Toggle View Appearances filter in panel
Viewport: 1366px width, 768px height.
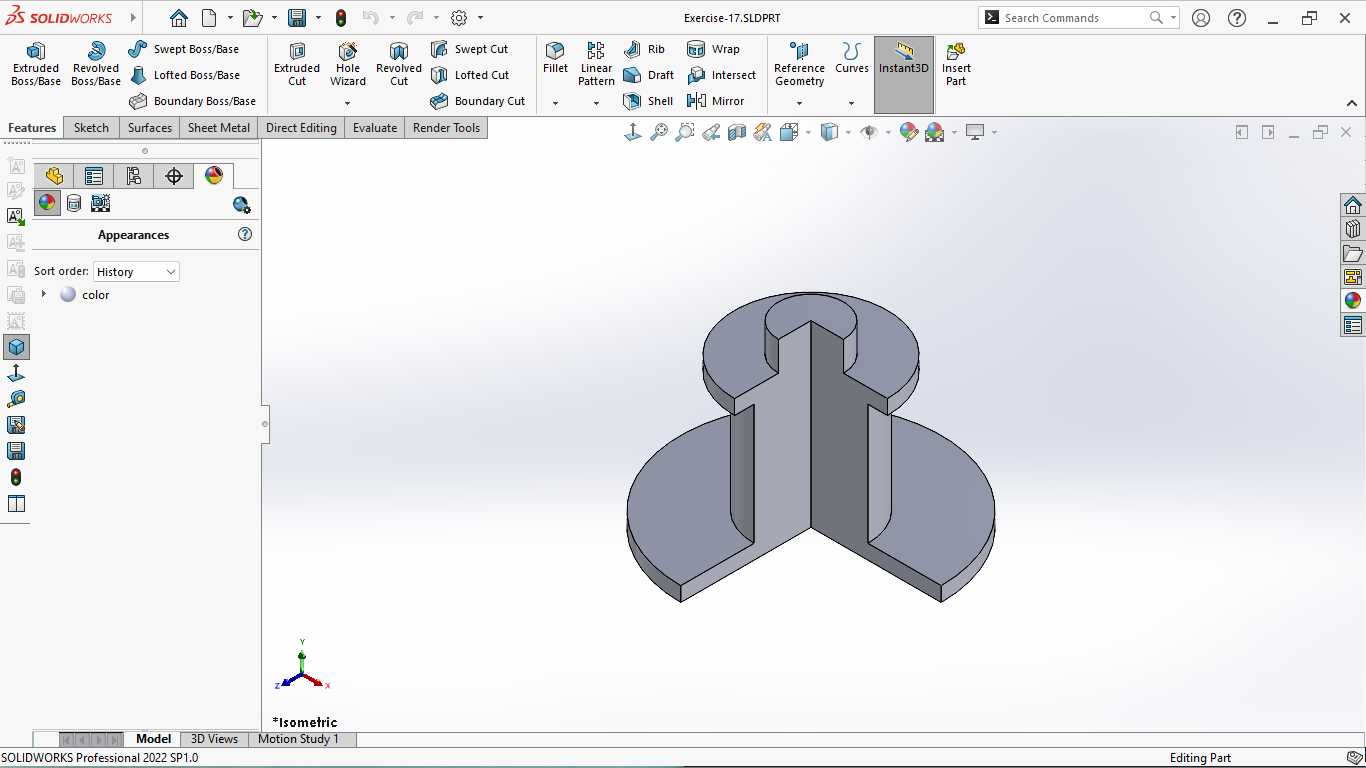47,203
